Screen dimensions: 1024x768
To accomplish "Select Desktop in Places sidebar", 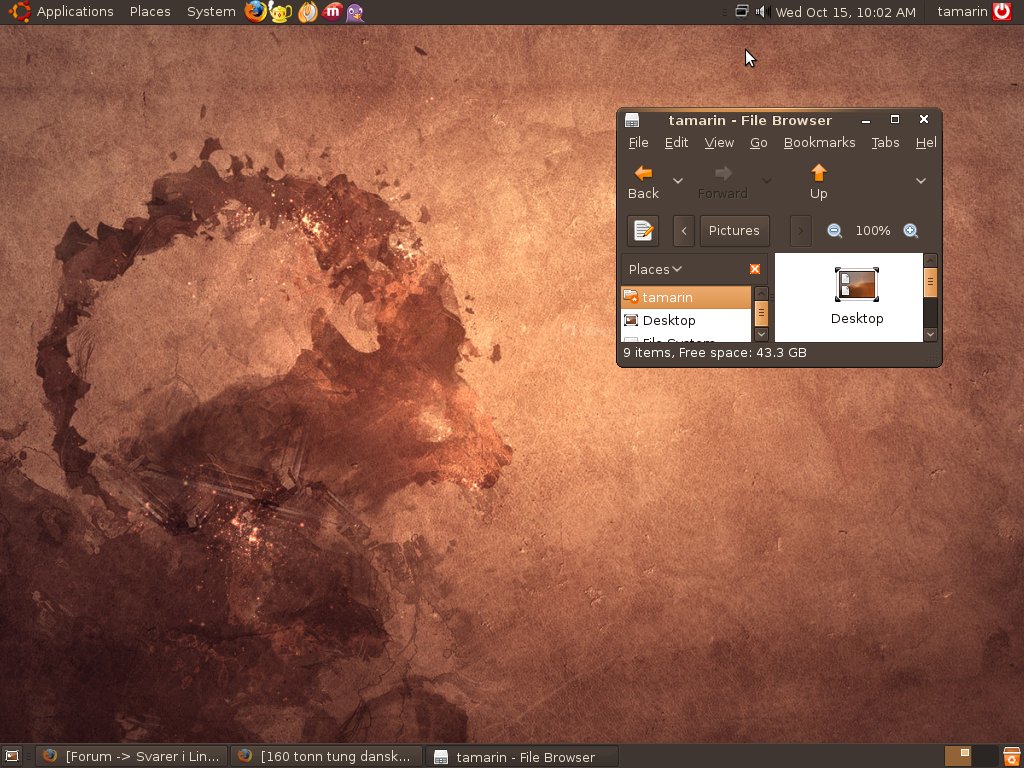I will tap(686, 320).
